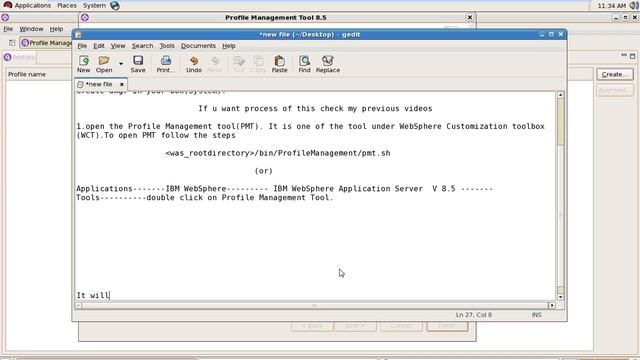Click the Profile name column header
Screen dimensions: 640x360
click(27, 74)
